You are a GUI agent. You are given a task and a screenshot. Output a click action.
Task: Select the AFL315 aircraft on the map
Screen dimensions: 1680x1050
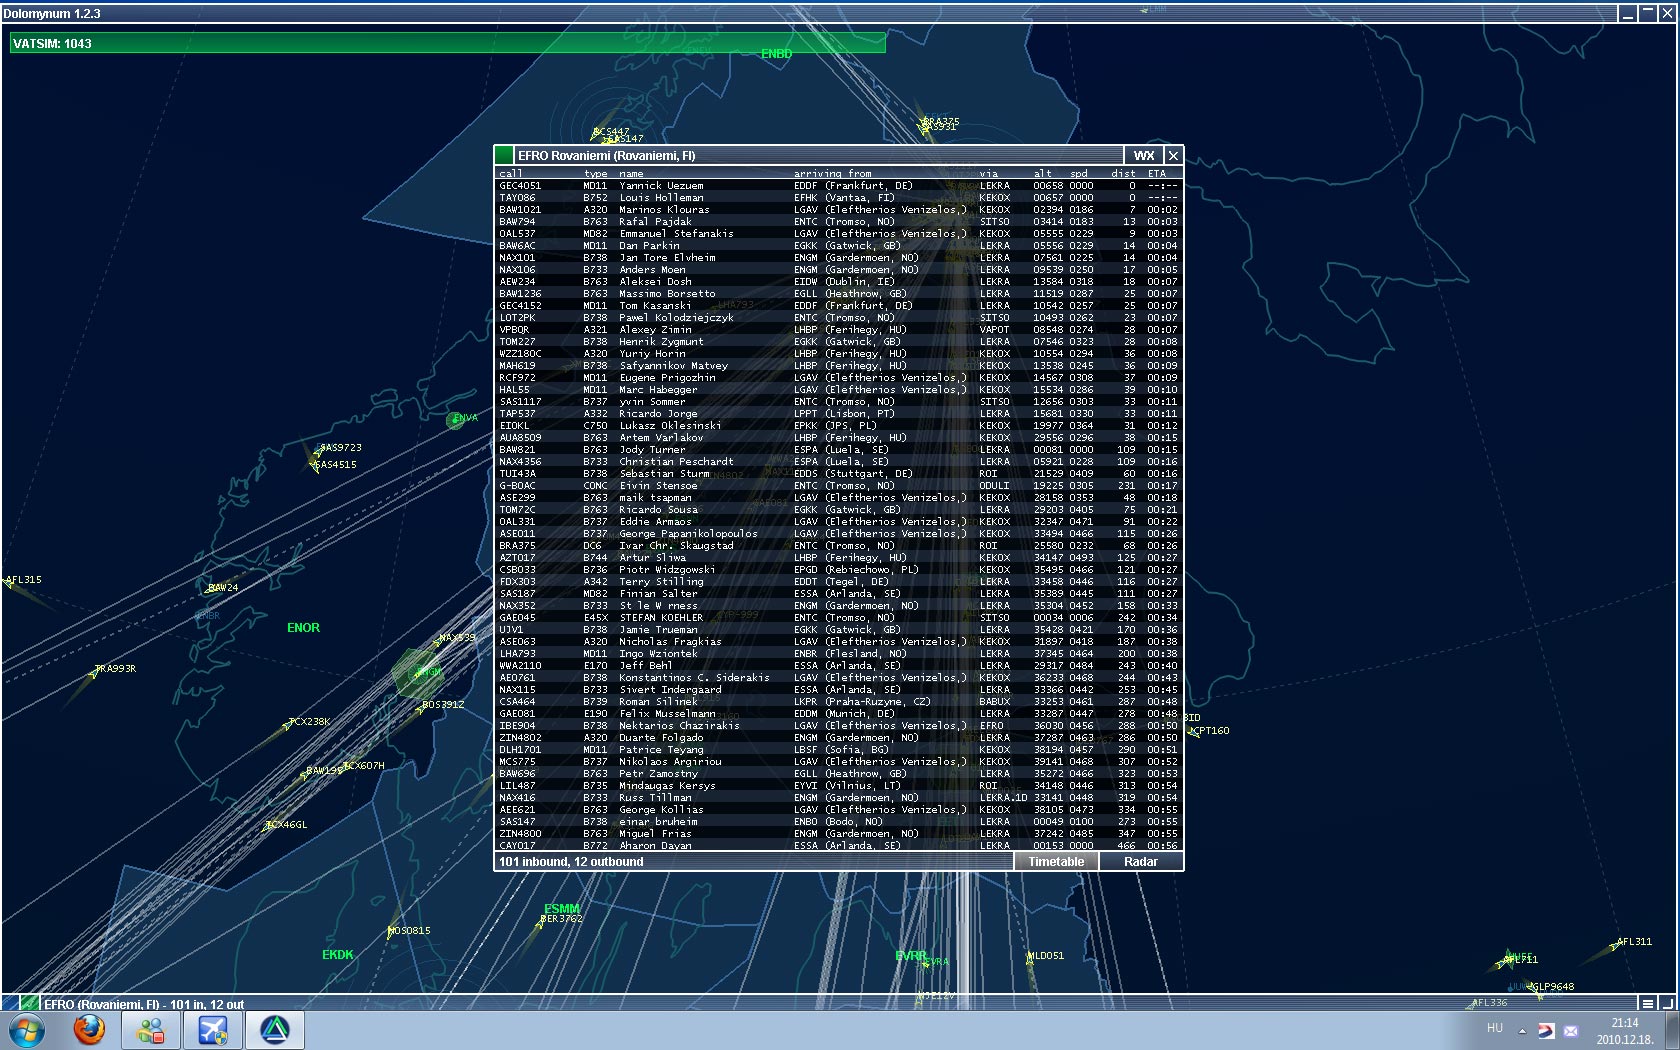point(23,580)
